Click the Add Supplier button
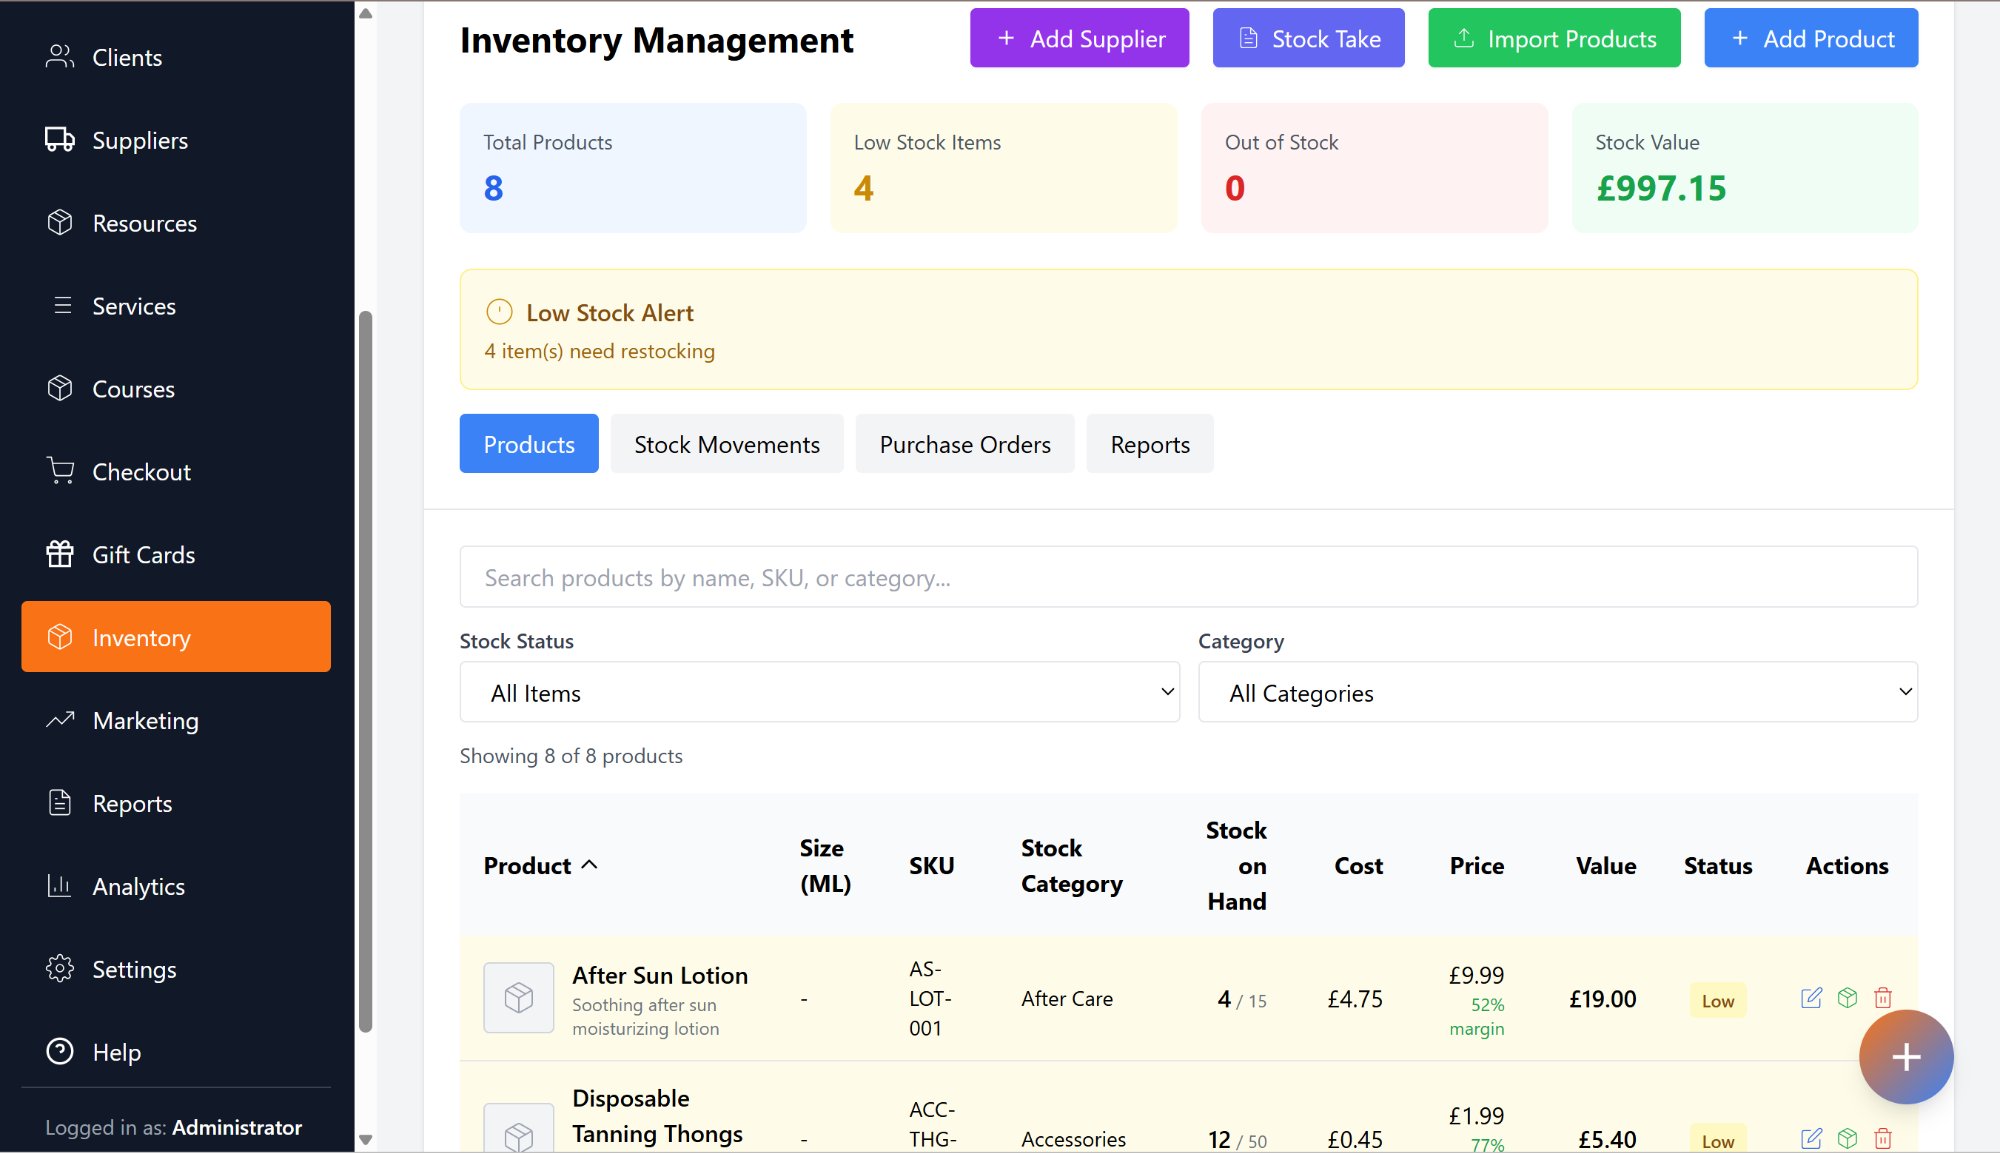This screenshot has width=2000, height=1153. 1079,38
